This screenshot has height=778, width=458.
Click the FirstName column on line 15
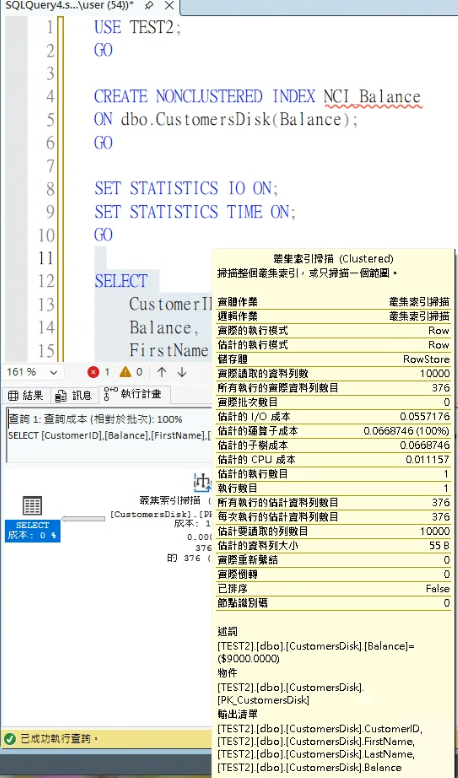(x=169, y=351)
